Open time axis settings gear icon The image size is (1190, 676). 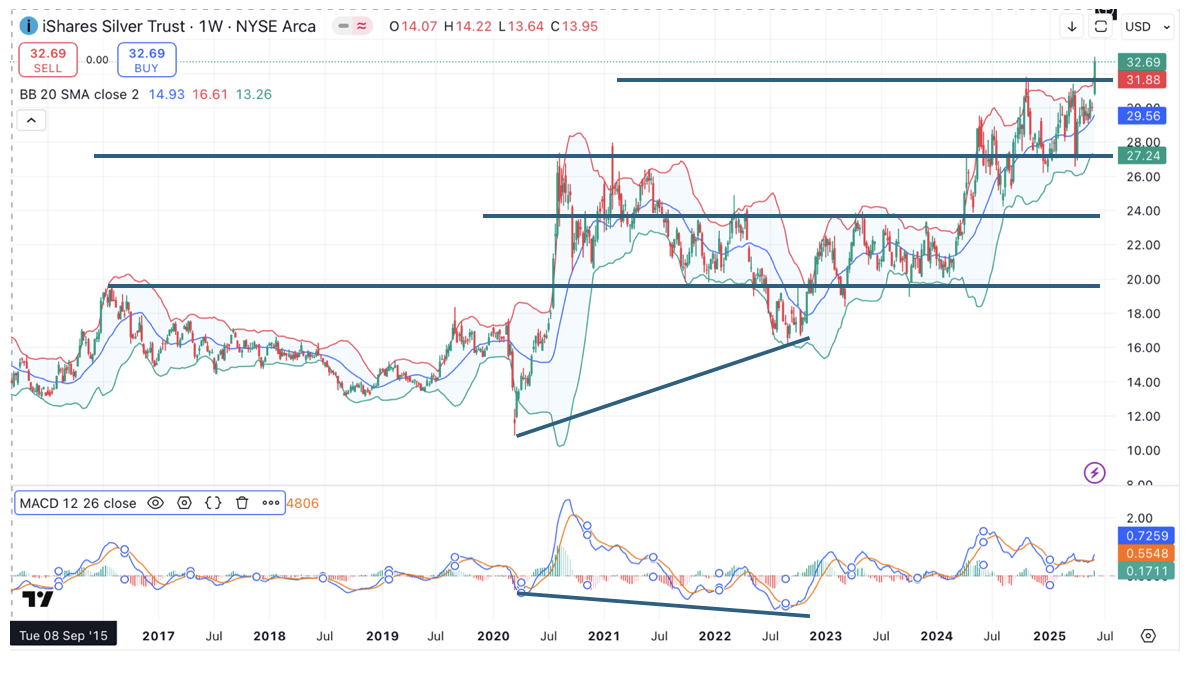[x=1147, y=636]
